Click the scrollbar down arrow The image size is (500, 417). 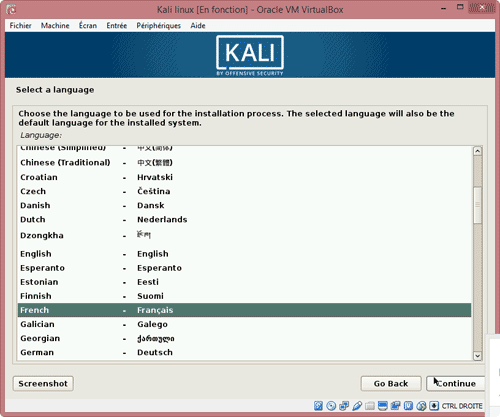(x=477, y=356)
